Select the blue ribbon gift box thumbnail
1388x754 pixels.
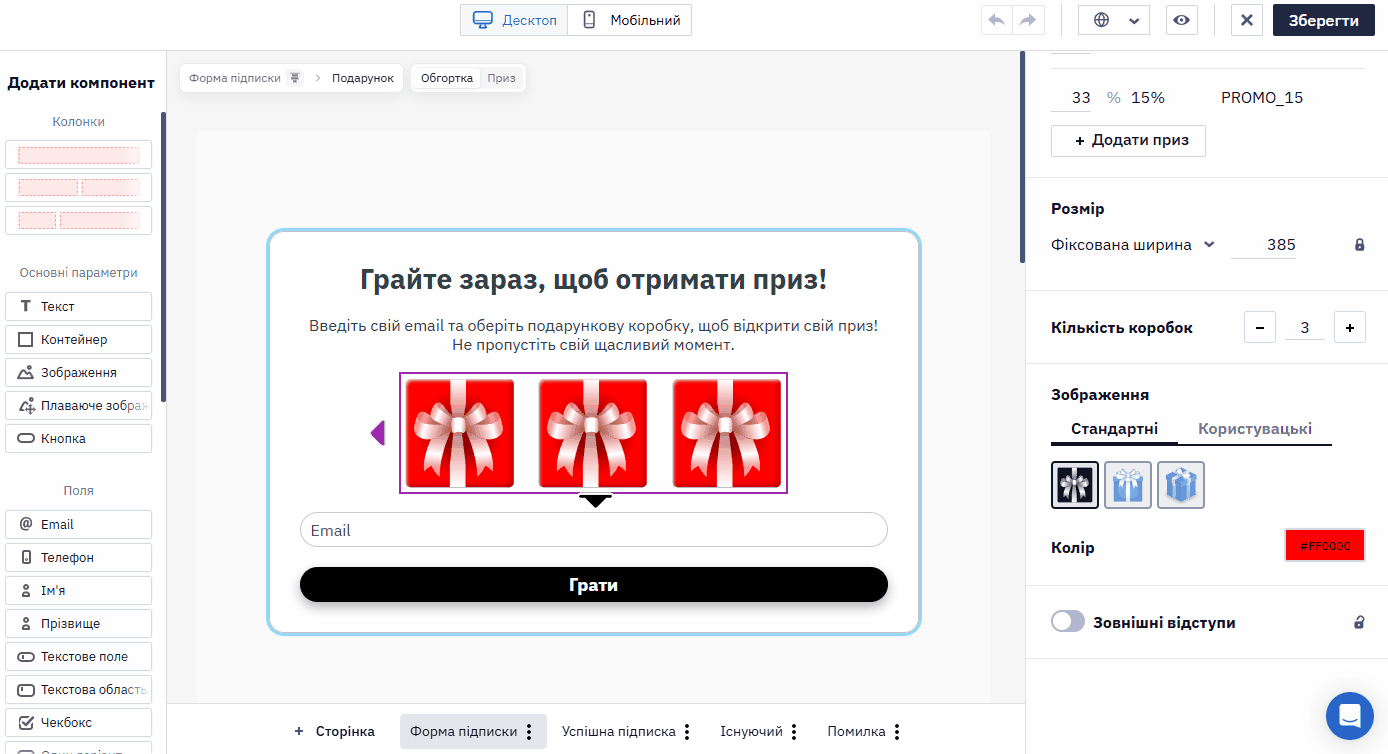coord(1128,485)
